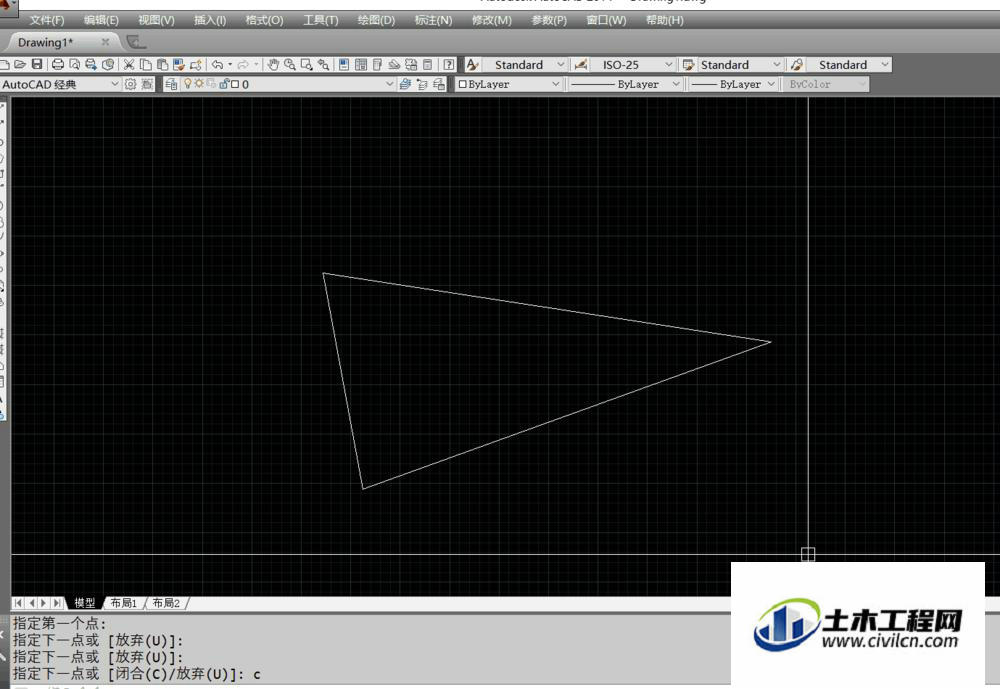Expand the undo history dropdown arrow
The image size is (1000, 689).
[x=230, y=64]
